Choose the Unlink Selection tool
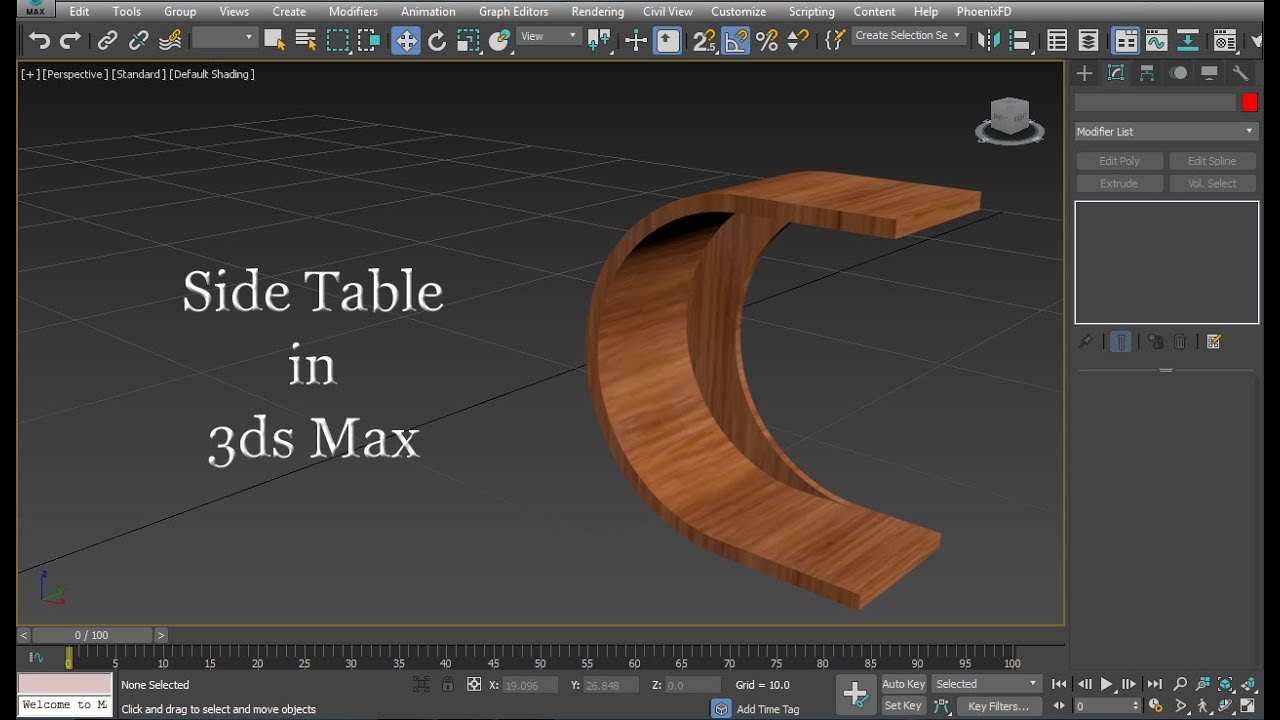 point(138,40)
